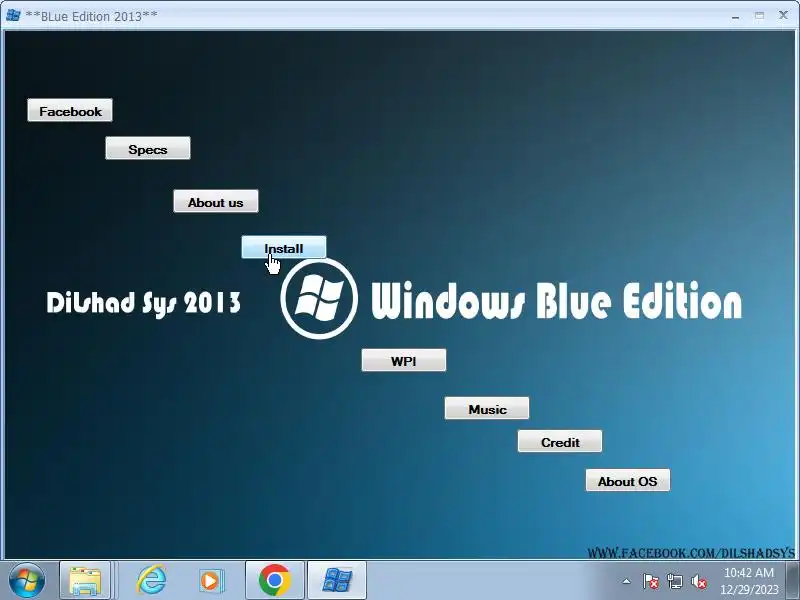Show hidden tray icons arrow
Screen dimensions: 800x600
(x=627, y=581)
